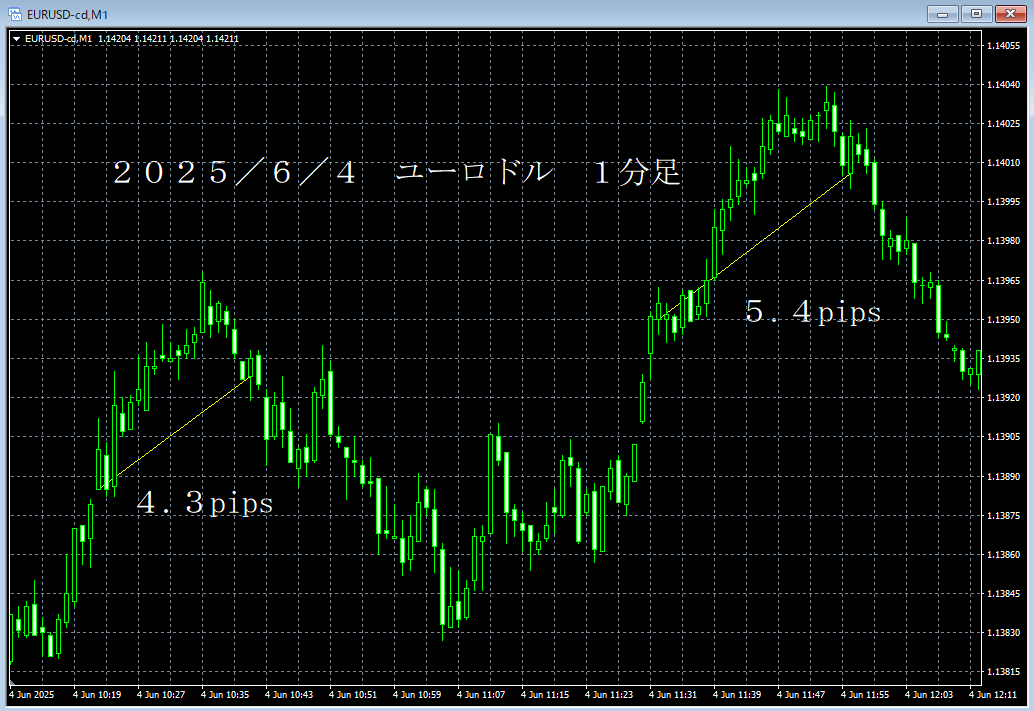Click price level 1.13815 on the price scale
The width and height of the screenshot is (1034, 711).
point(1003,671)
